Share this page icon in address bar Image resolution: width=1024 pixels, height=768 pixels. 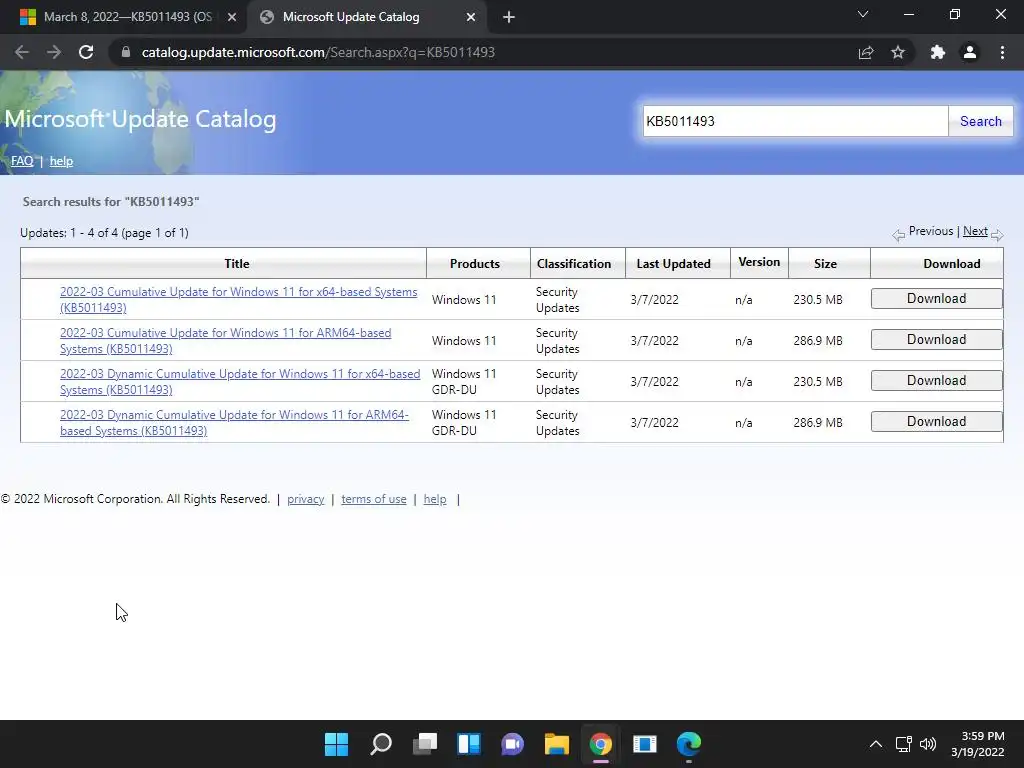(x=866, y=52)
